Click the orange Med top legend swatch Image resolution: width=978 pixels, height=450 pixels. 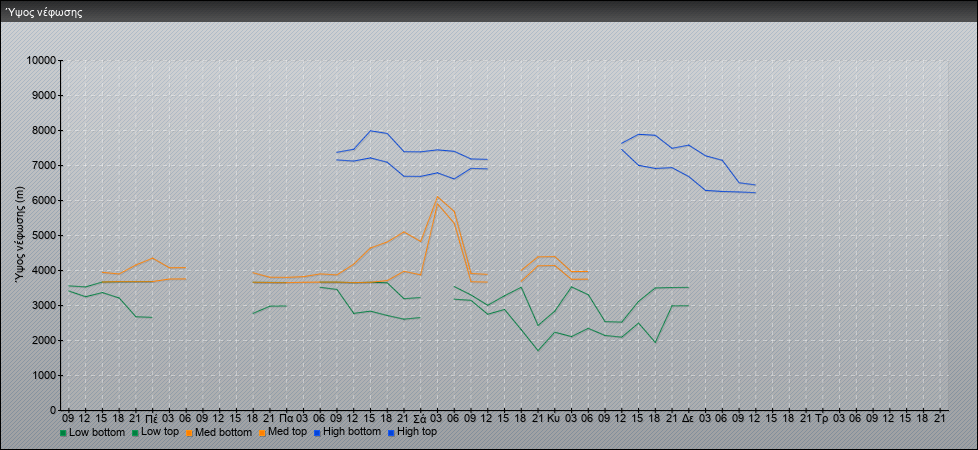coord(261,433)
